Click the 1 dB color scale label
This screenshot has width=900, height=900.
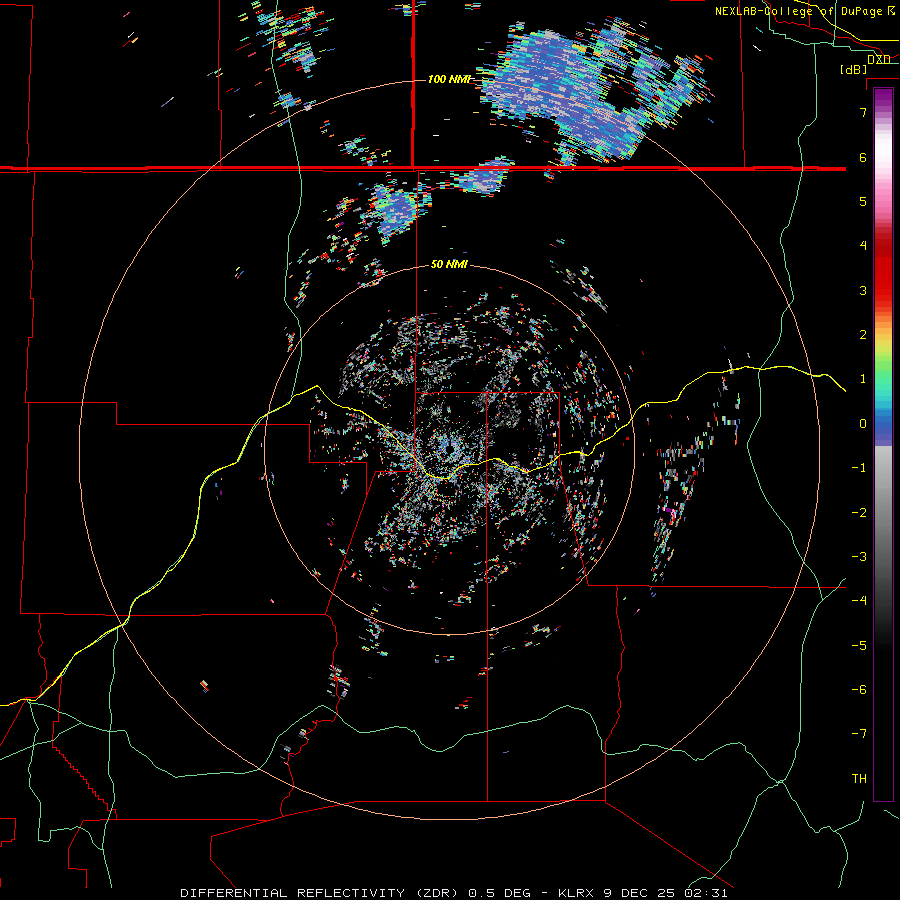tap(863, 379)
